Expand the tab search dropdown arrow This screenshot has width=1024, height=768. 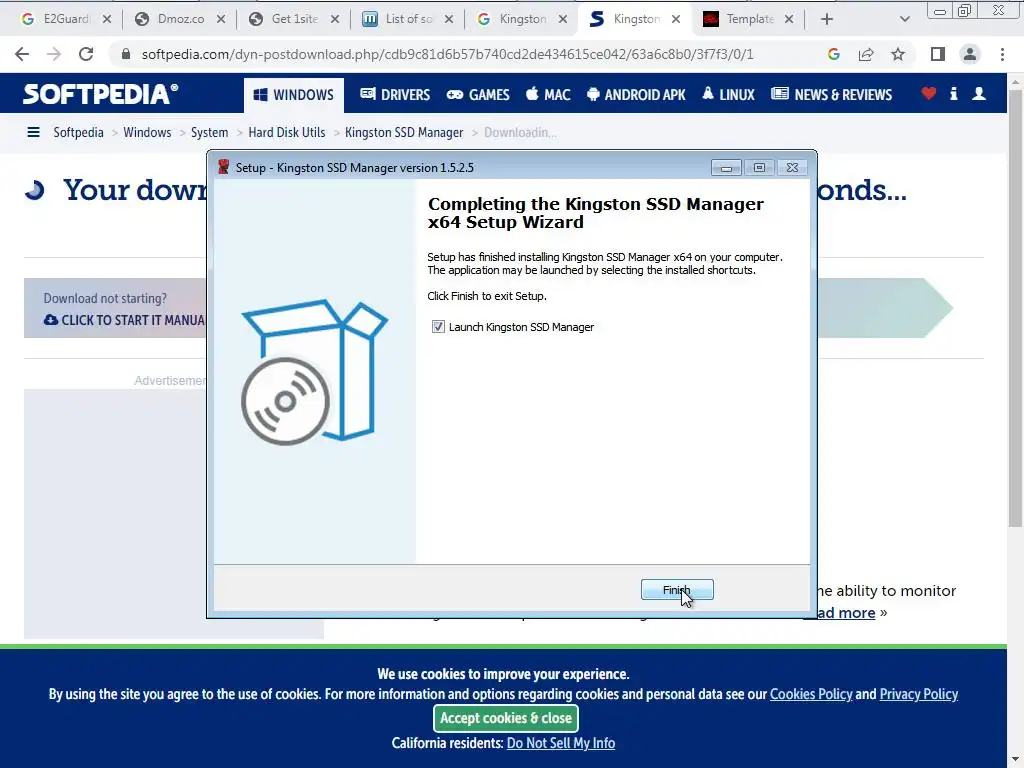pos(904,19)
